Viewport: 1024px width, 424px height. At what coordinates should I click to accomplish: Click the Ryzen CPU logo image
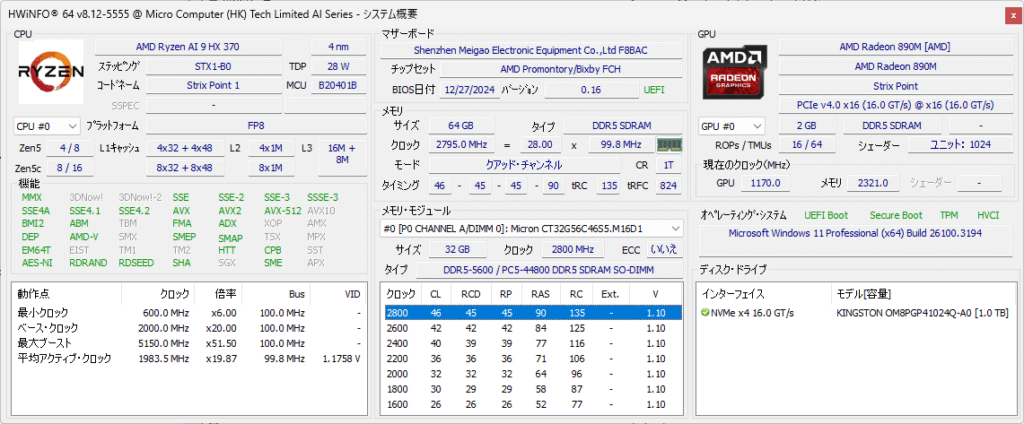coord(51,72)
